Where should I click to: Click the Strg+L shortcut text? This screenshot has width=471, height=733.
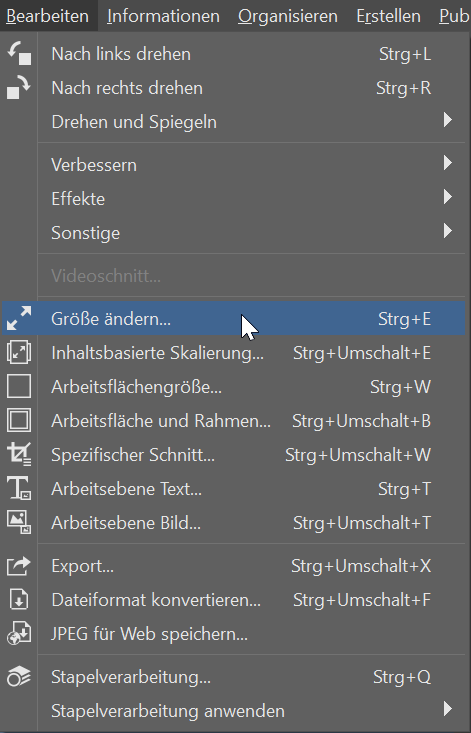(405, 54)
